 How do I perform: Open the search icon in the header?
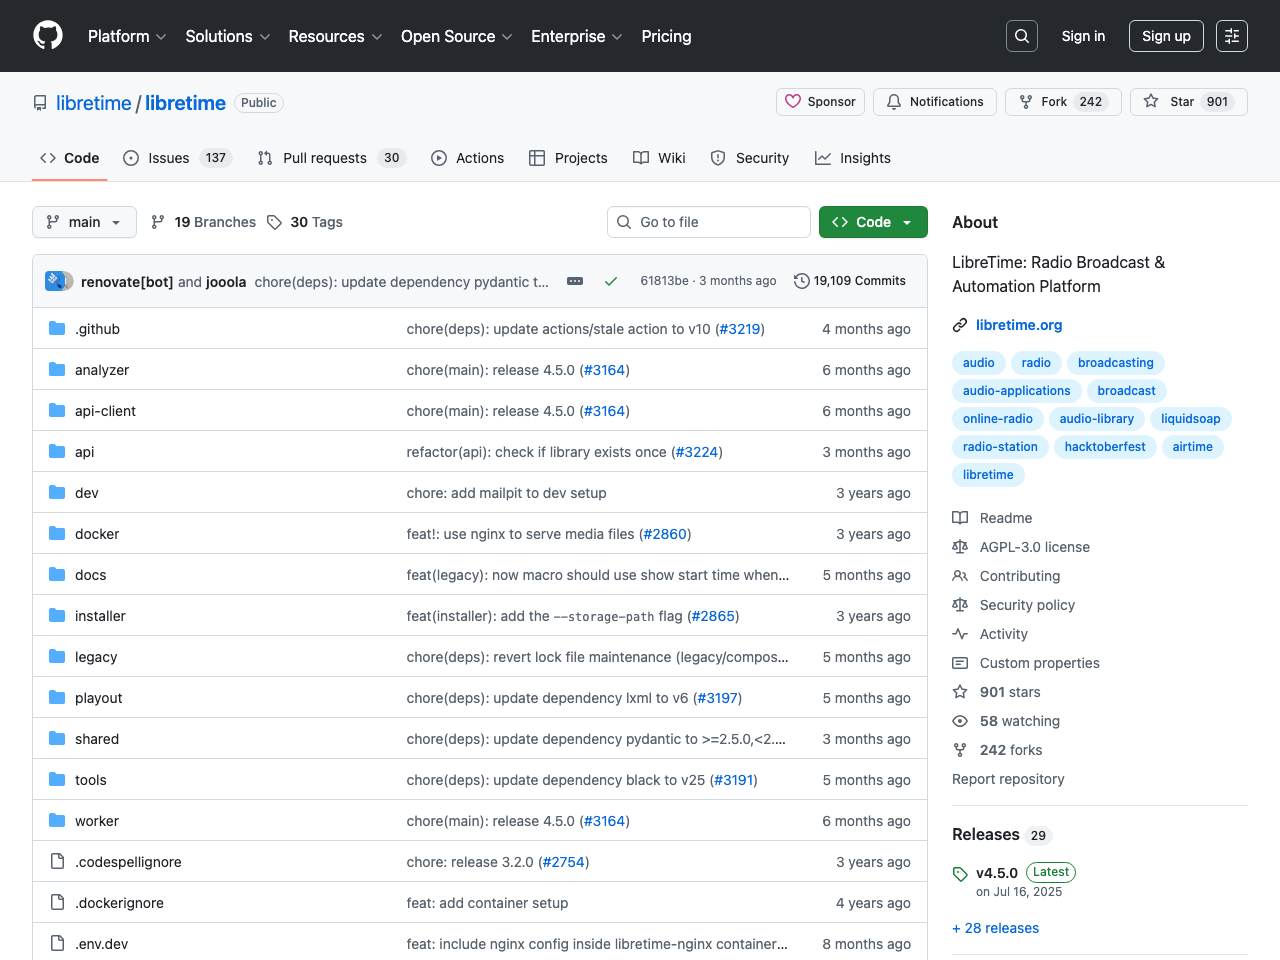[1021, 36]
